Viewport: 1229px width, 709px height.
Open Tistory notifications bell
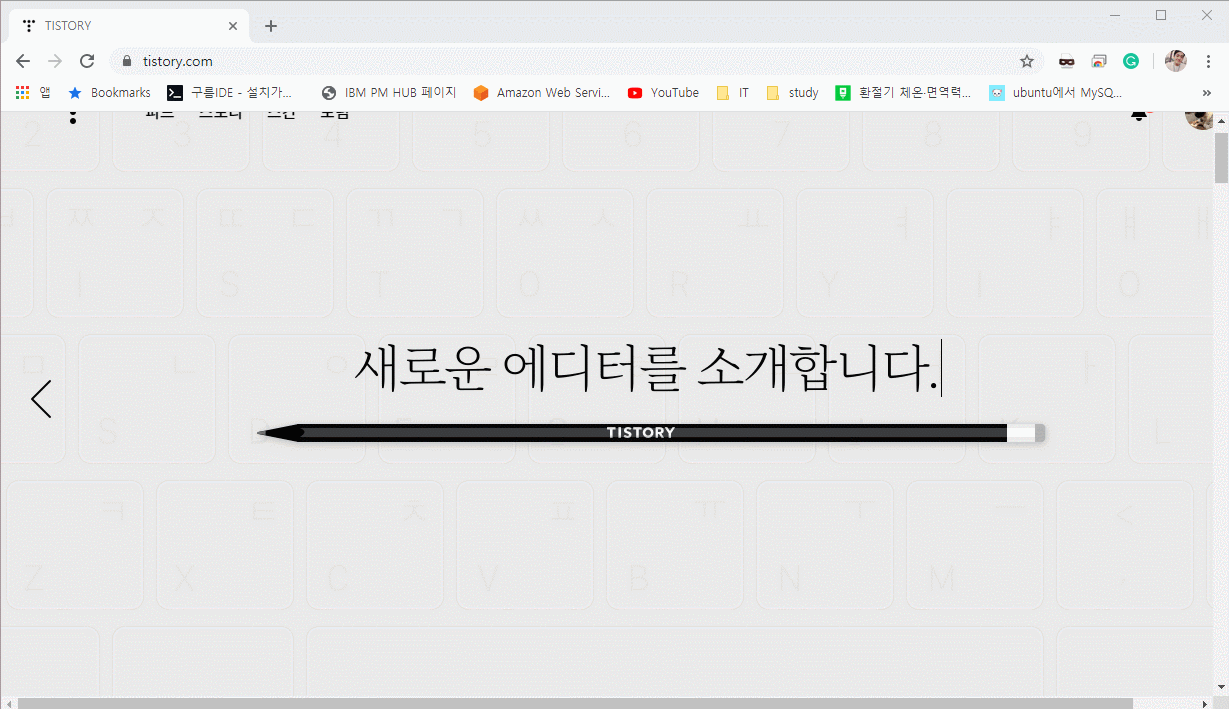coord(1138,117)
